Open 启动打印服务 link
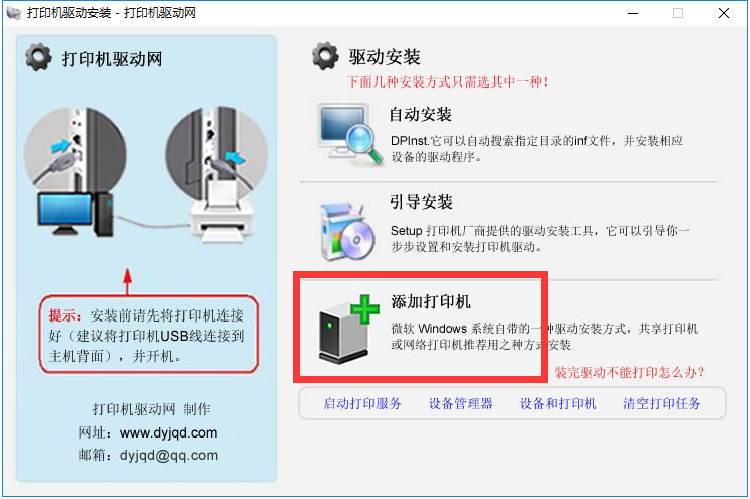 pos(362,403)
